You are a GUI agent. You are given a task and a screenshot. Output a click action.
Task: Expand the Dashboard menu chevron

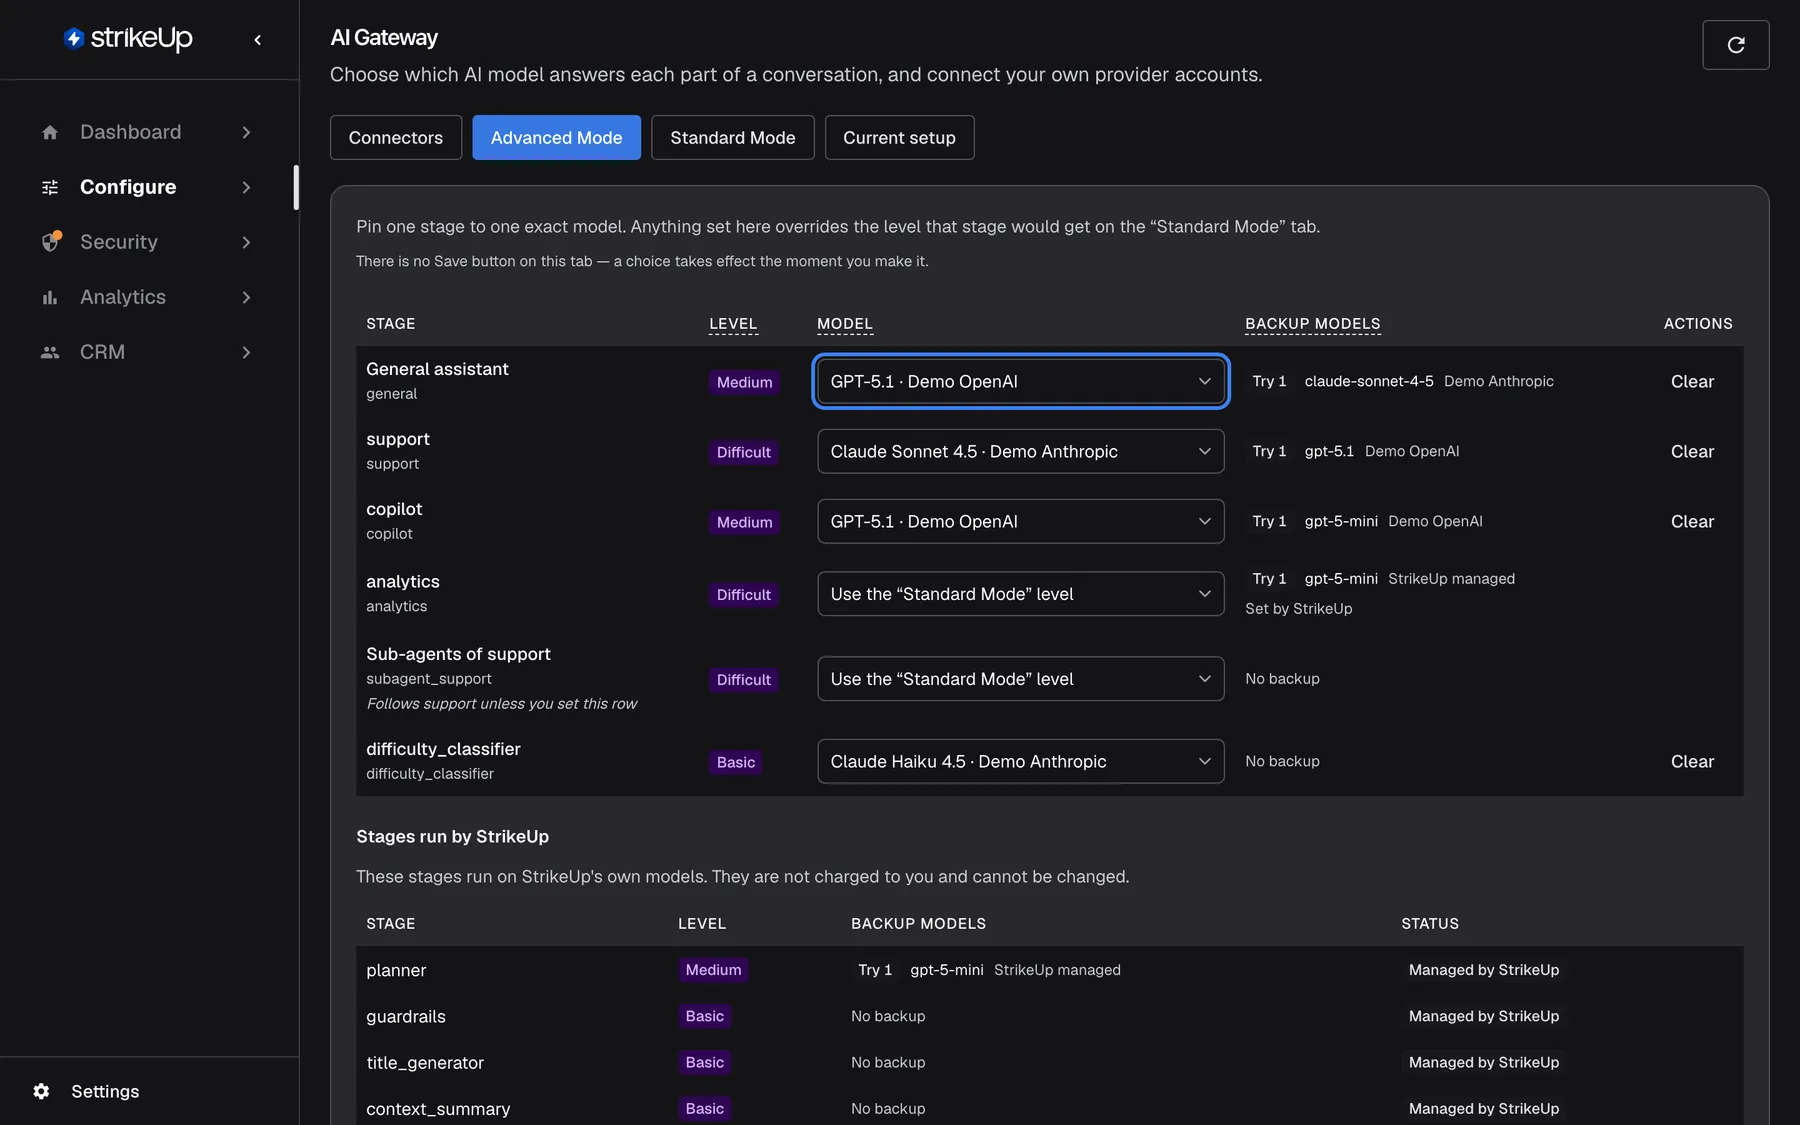pyautogui.click(x=246, y=132)
